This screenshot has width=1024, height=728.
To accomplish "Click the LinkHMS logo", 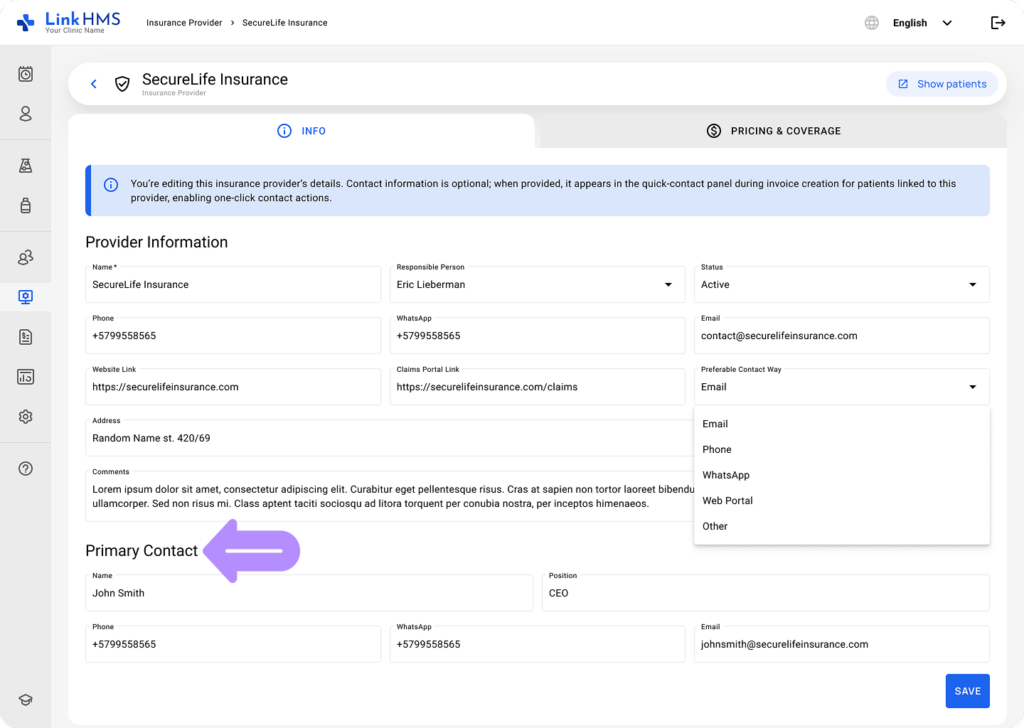I will (x=68, y=22).
